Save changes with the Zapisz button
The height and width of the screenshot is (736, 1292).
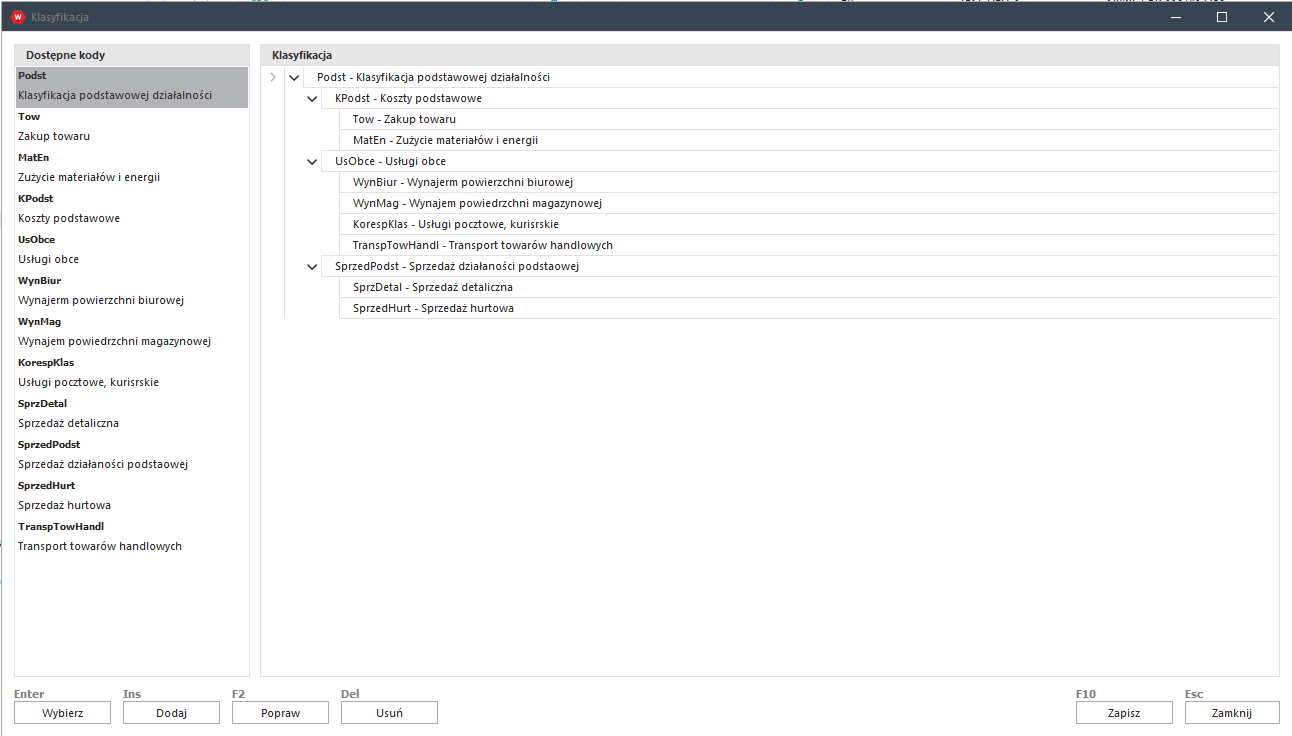click(1124, 713)
